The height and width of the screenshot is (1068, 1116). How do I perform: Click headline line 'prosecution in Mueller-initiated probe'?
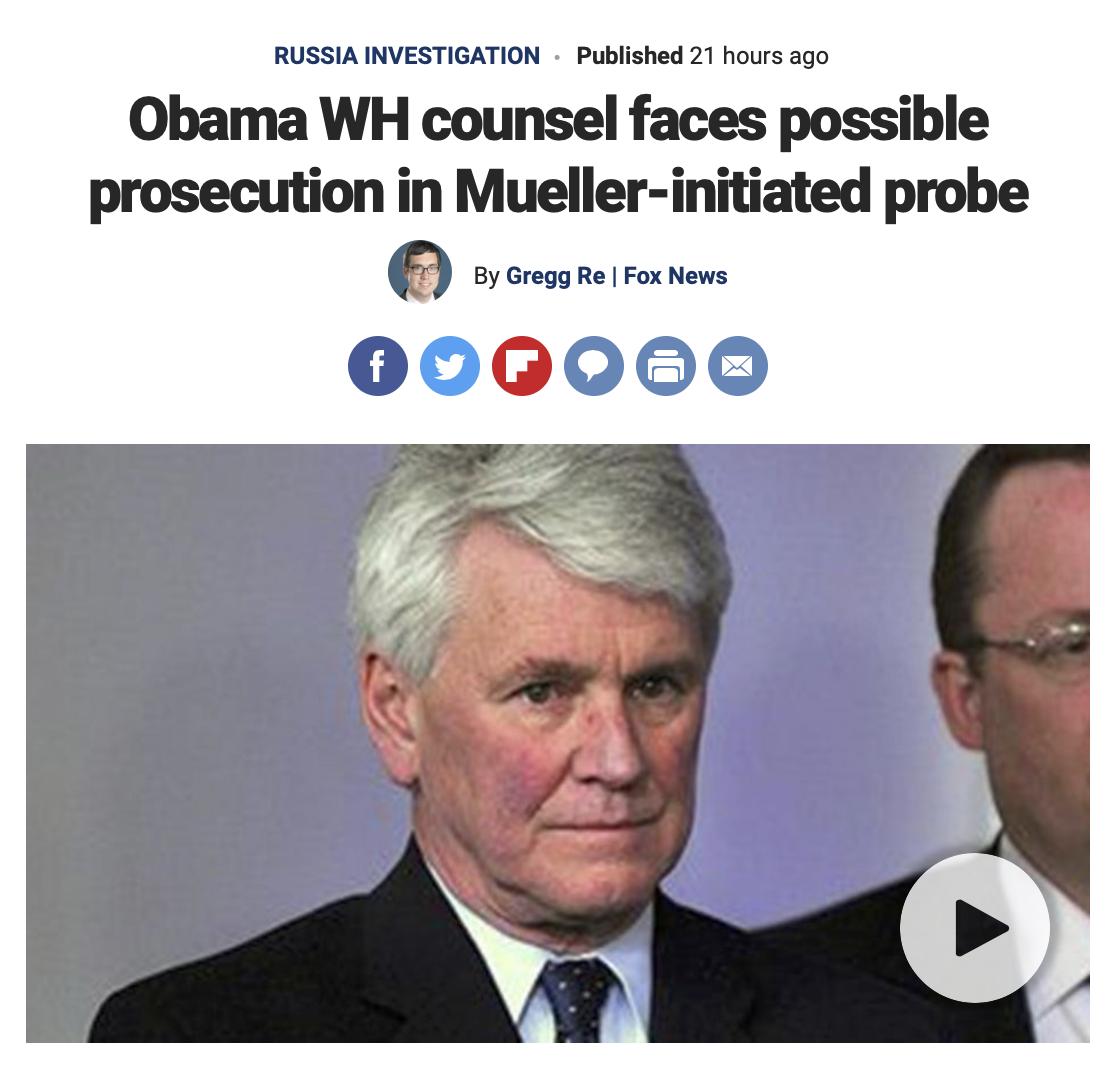pyautogui.click(x=558, y=192)
